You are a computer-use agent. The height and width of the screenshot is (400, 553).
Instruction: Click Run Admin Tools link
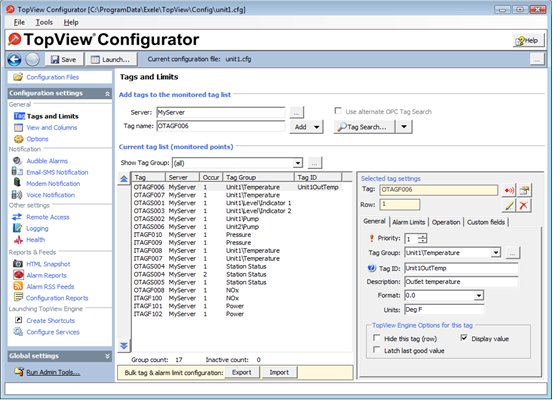[53, 372]
